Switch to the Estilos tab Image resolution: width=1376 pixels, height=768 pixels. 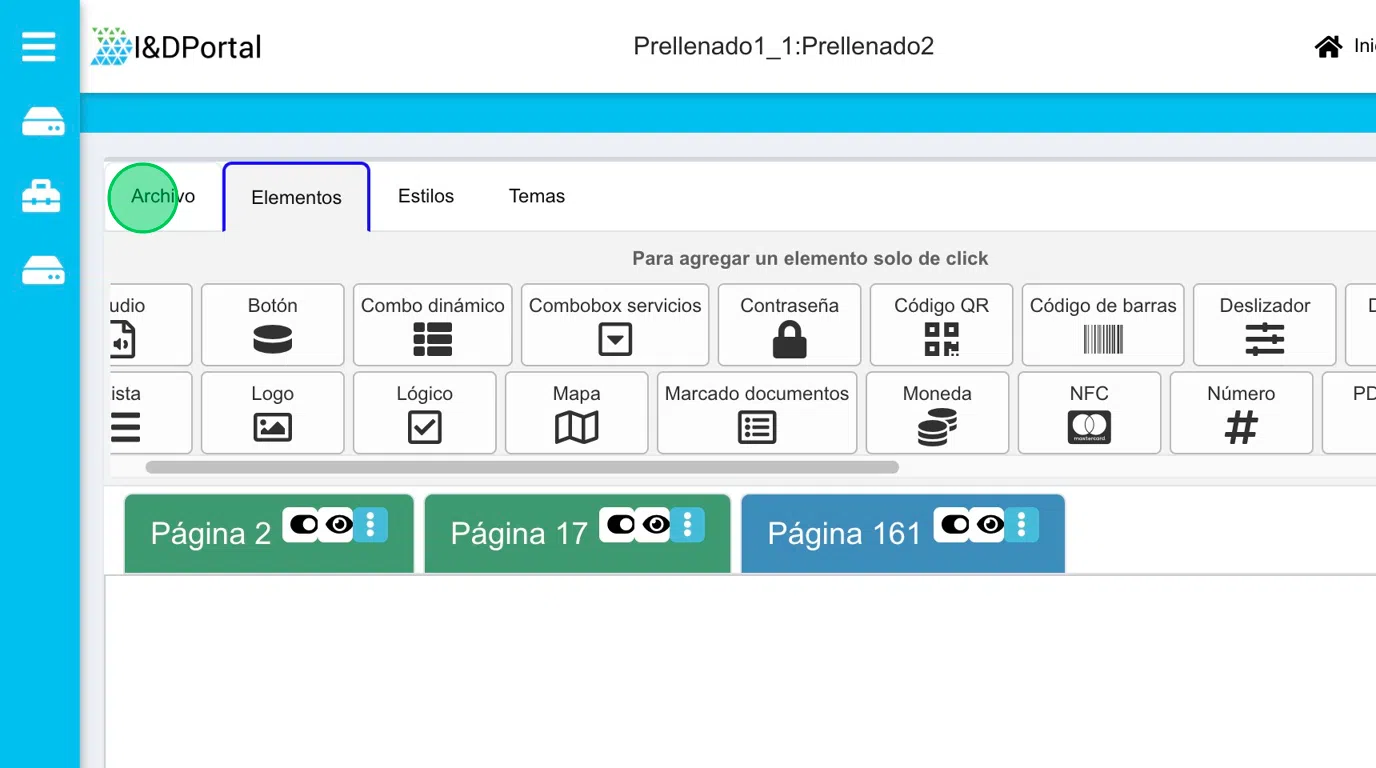click(x=426, y=197)
